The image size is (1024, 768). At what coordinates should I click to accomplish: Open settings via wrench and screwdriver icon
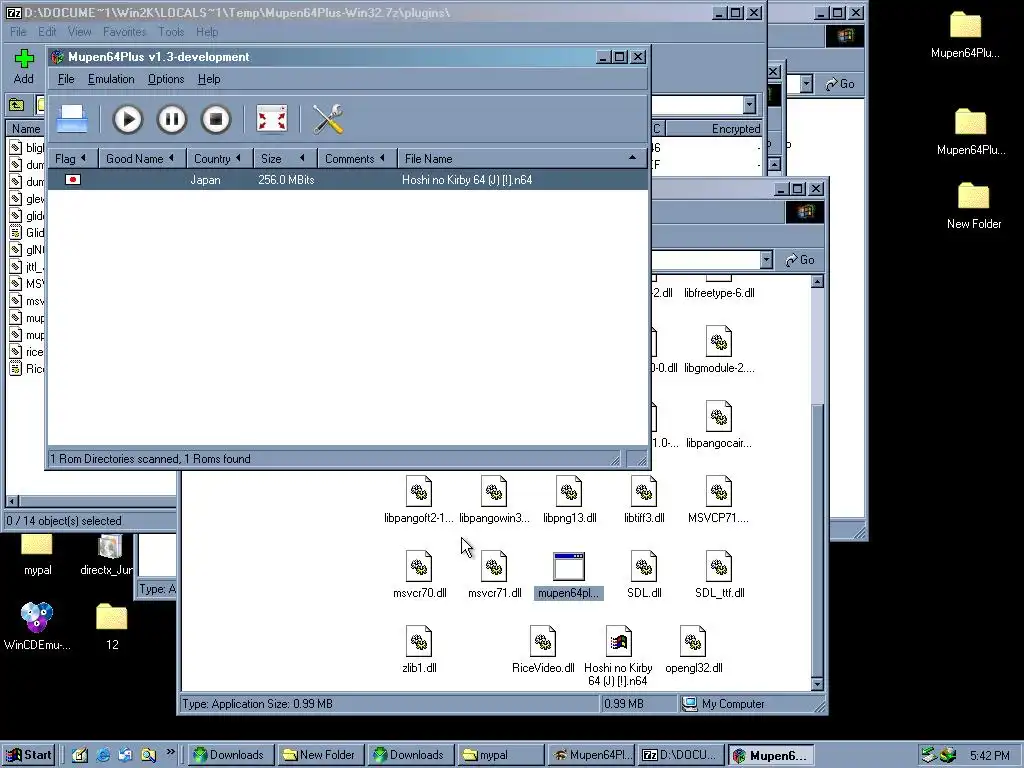point(328,120)
